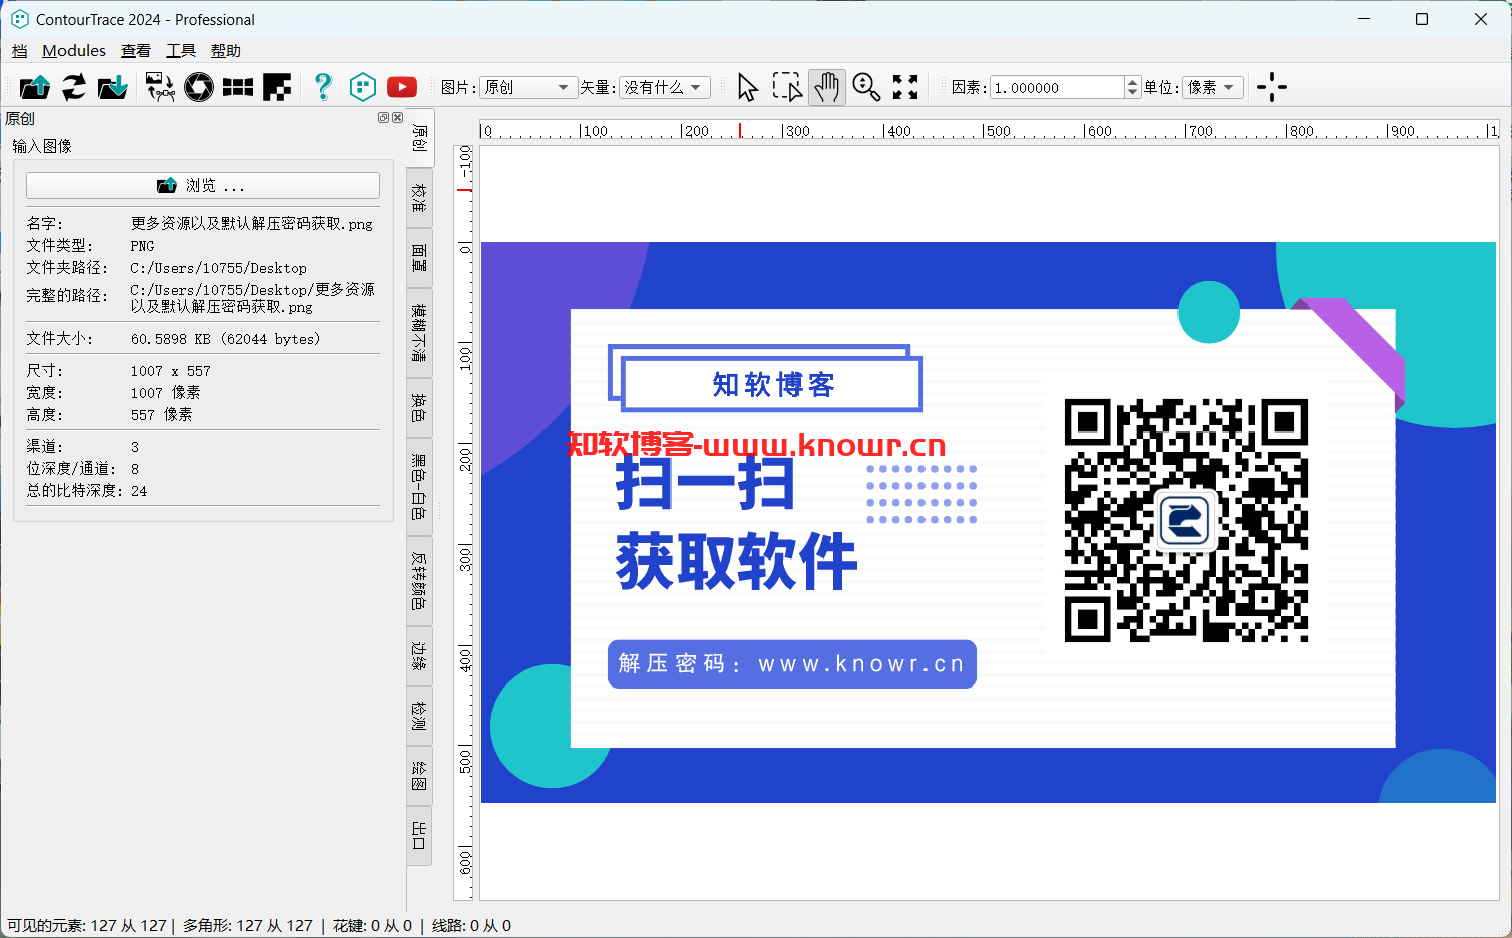1512x938 pixels.
Task: Switch to the 换色 vertical tab
Action: (420, 408)
